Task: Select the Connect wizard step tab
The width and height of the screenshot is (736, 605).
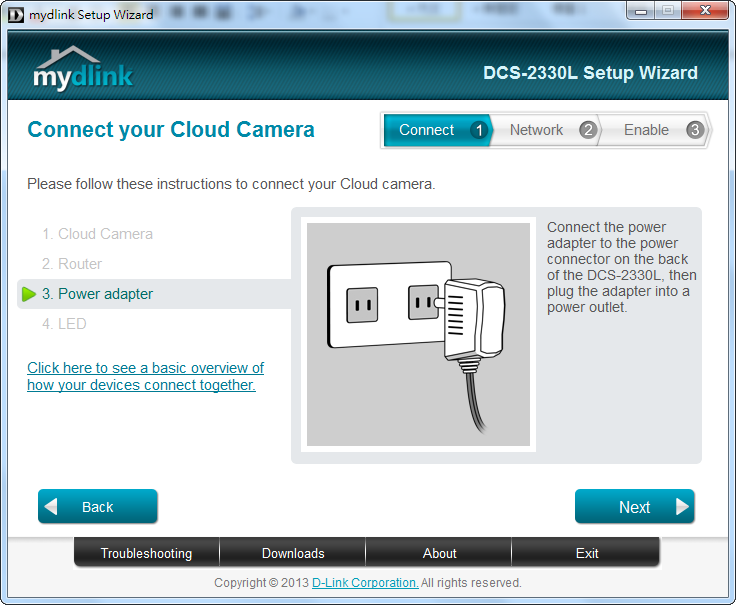Action: point(427,130)
